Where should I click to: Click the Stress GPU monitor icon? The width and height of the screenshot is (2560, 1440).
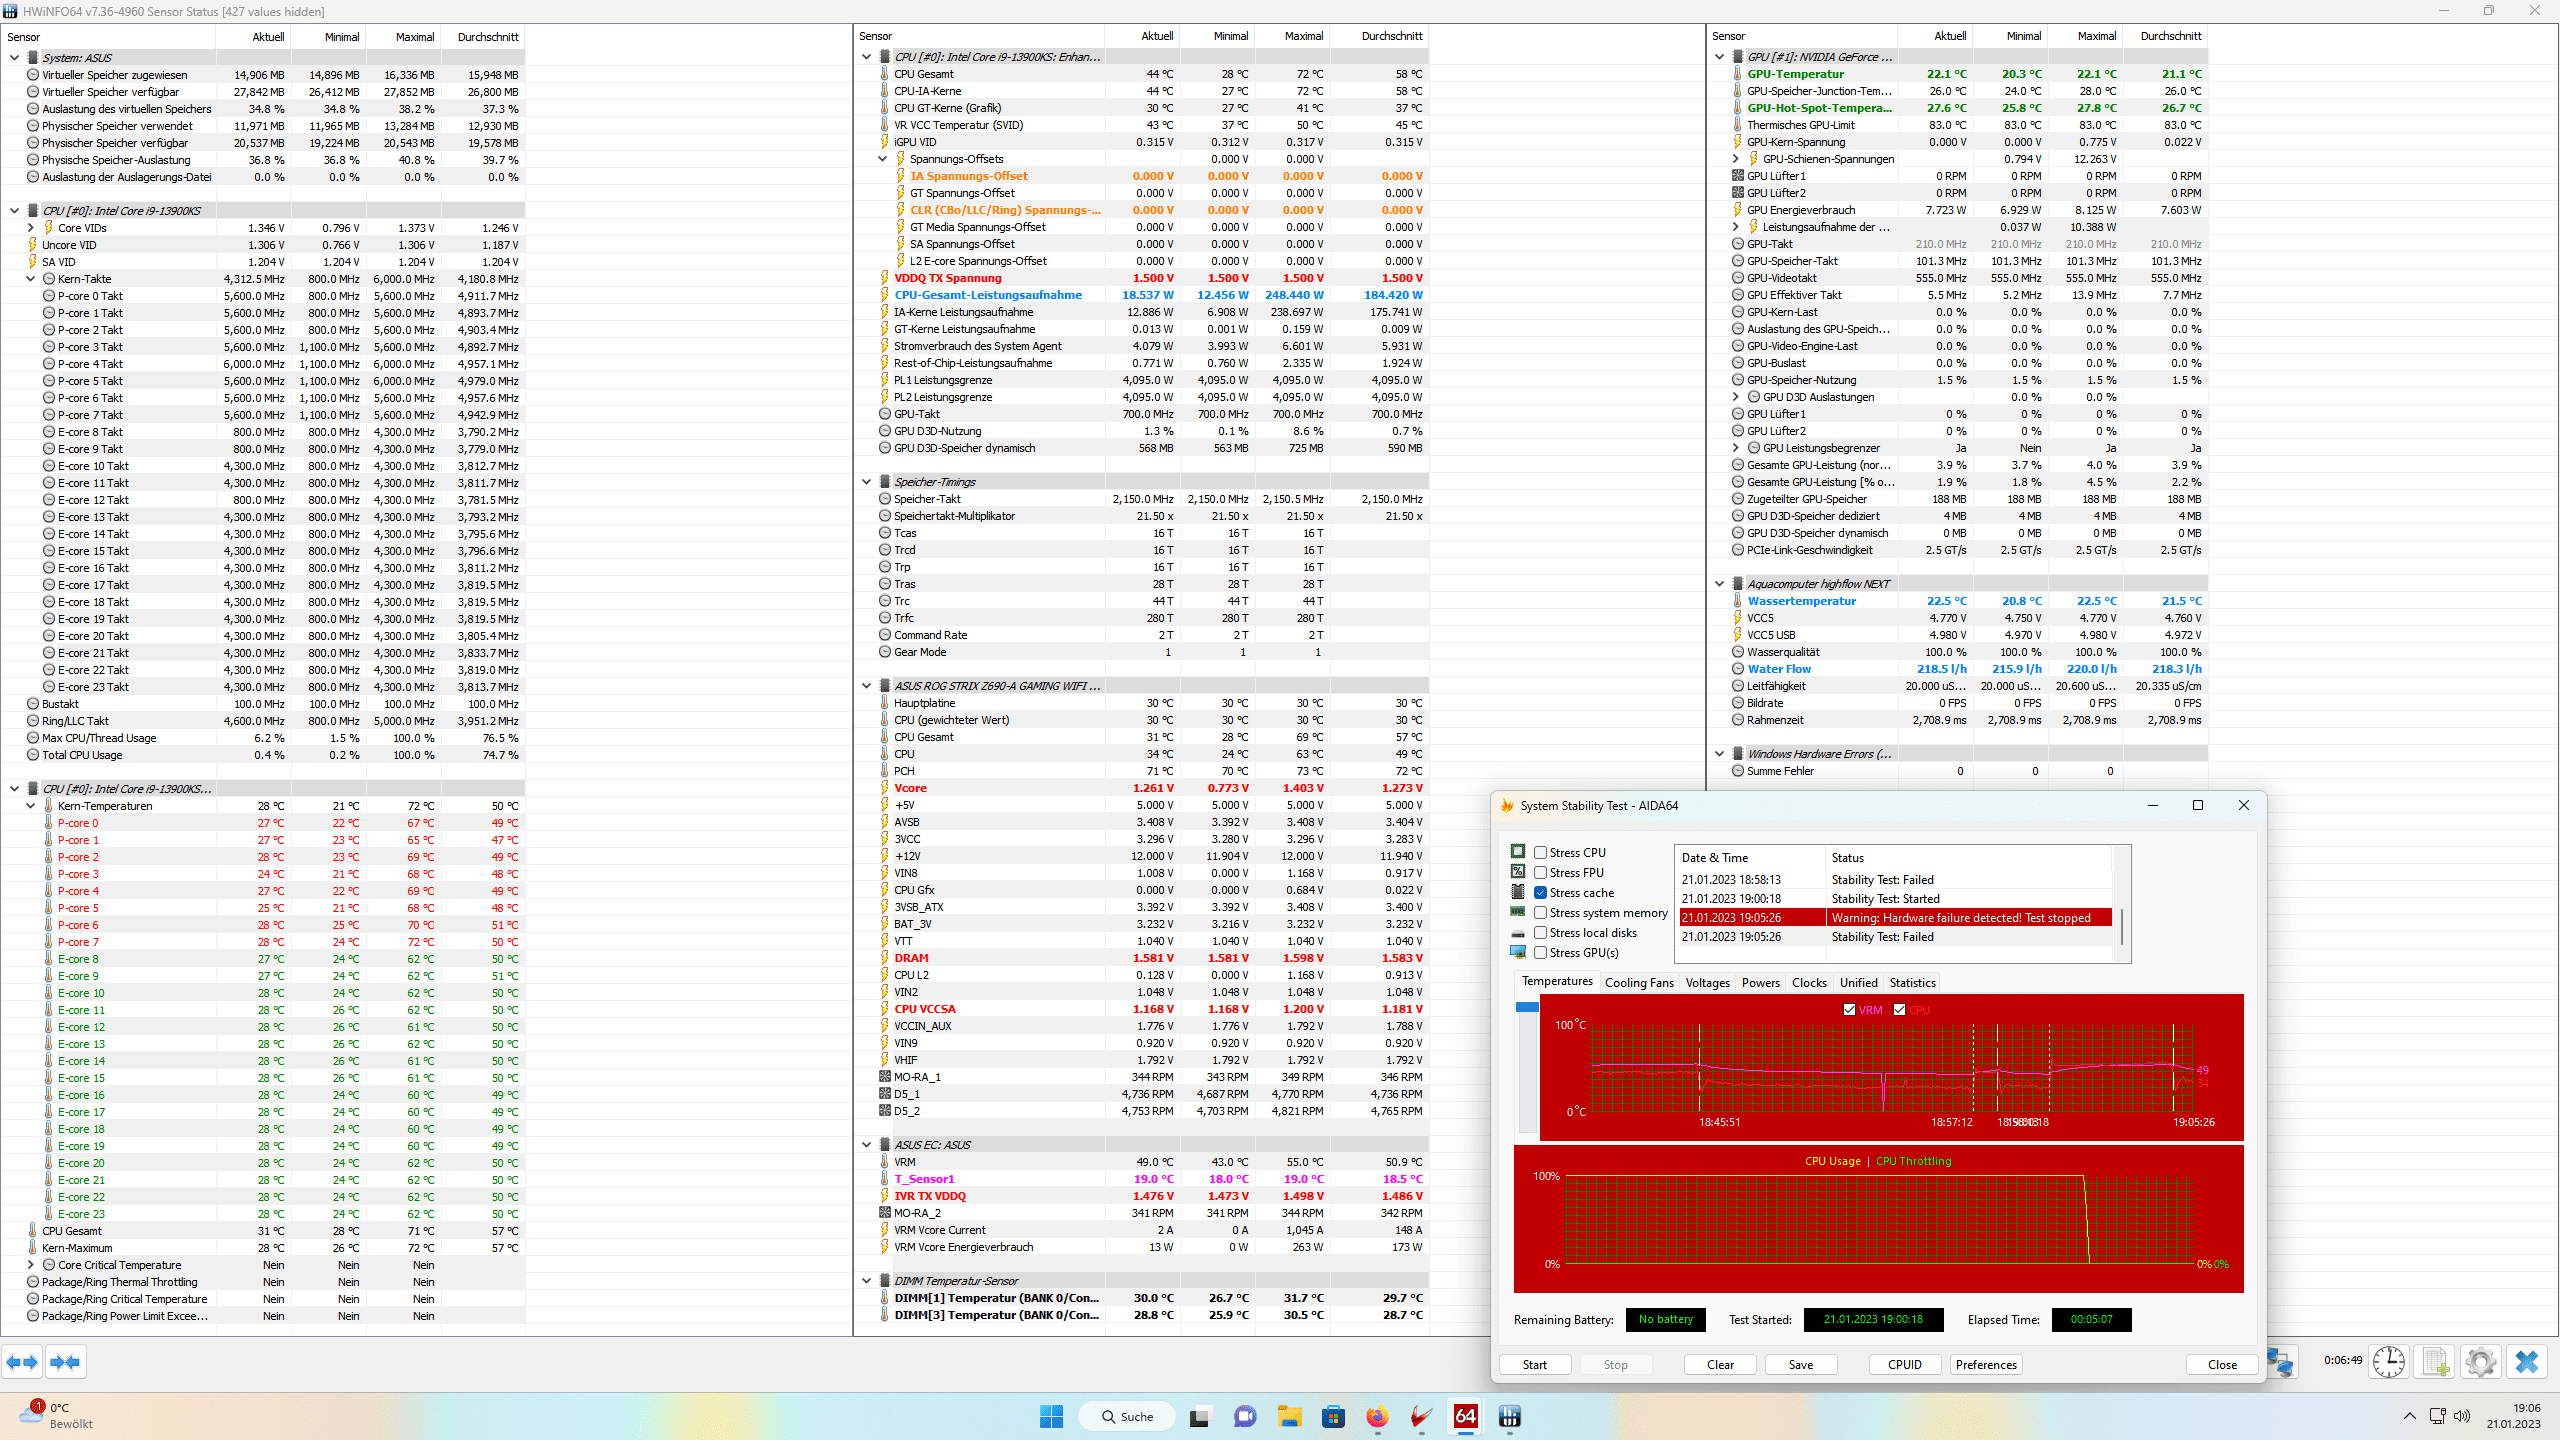1518,953
